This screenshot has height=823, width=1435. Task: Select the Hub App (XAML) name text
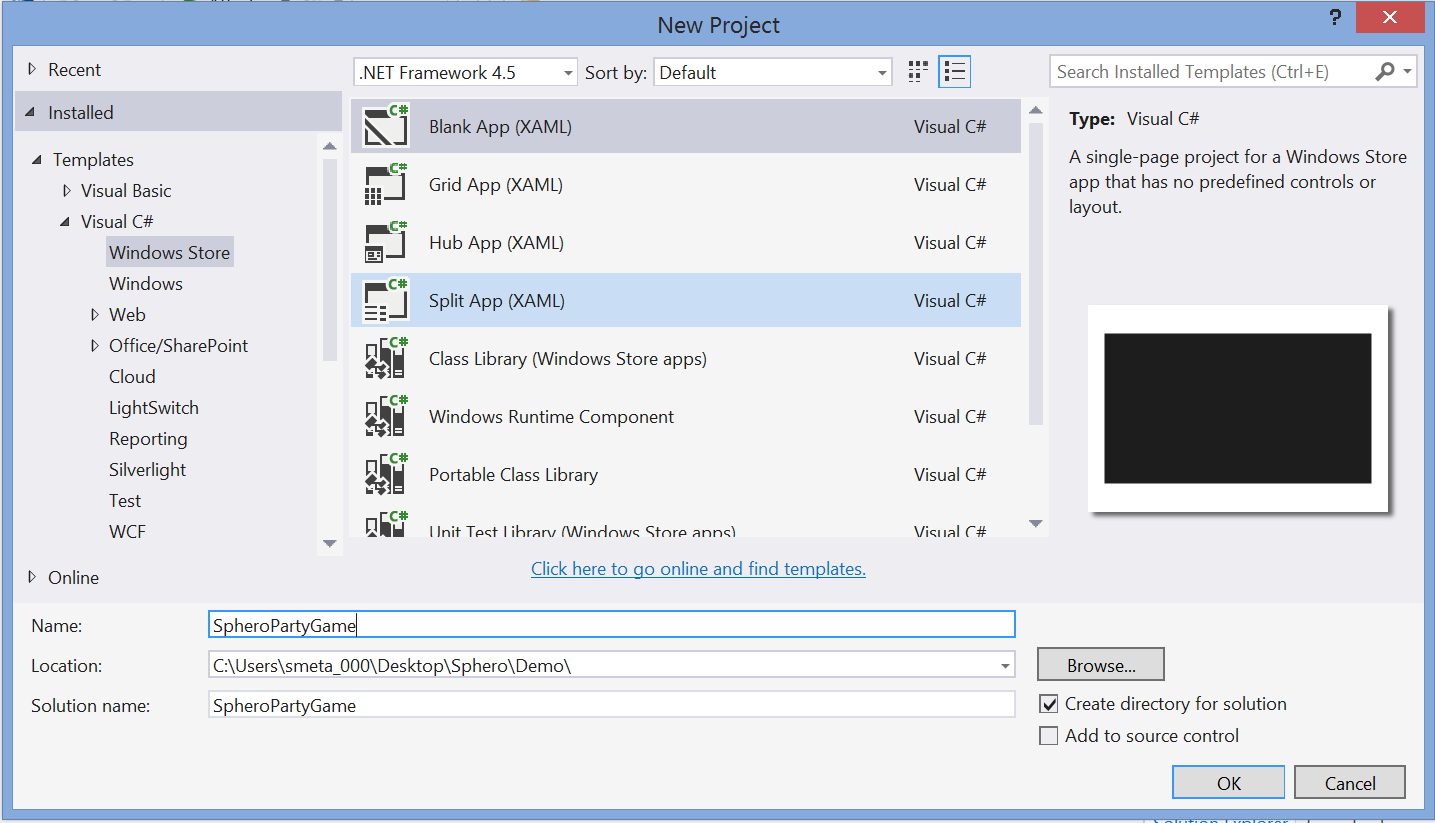point(496,243)
